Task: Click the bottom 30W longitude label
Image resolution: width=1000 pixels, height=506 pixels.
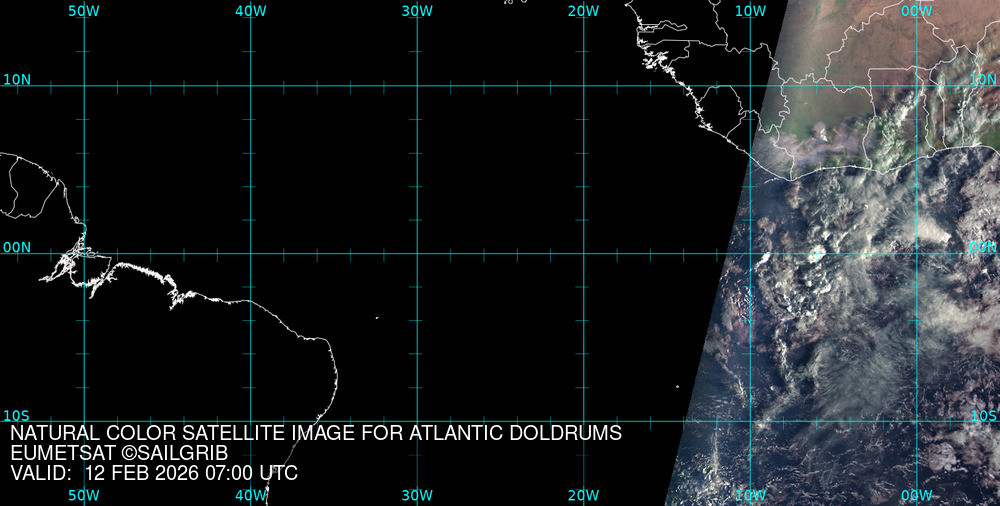Action: (x=417, y=495)
